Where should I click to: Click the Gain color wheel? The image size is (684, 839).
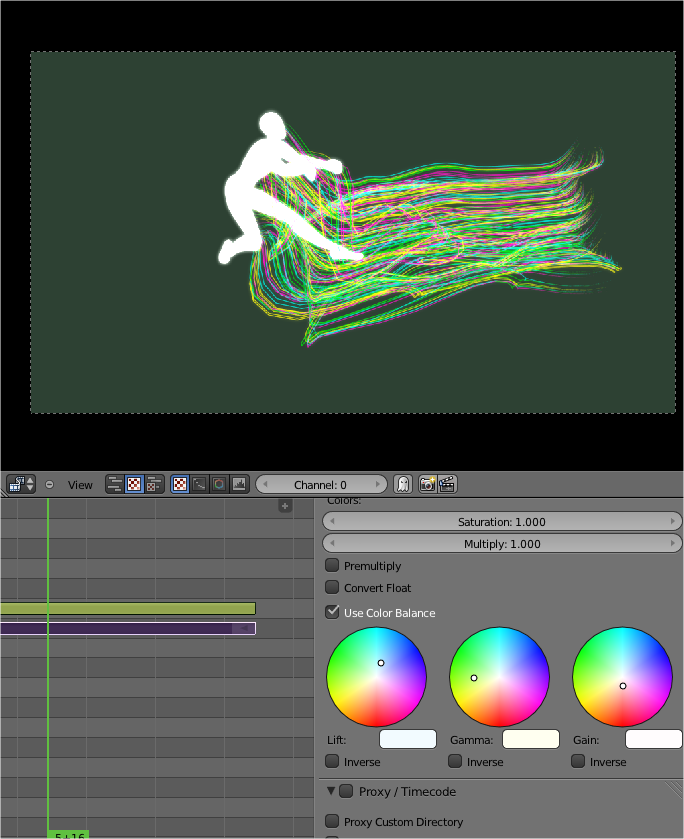point(622,677)
